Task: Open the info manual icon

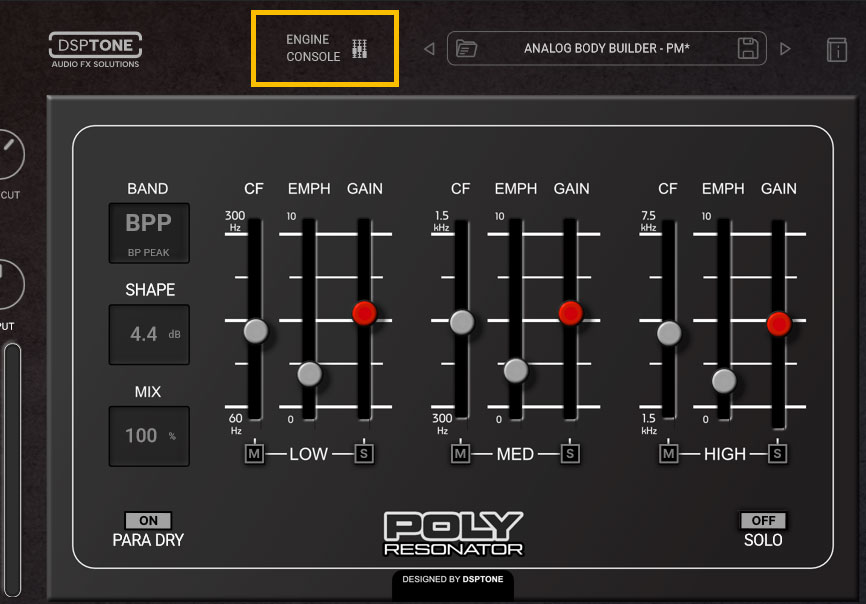Action: [837, 50]
